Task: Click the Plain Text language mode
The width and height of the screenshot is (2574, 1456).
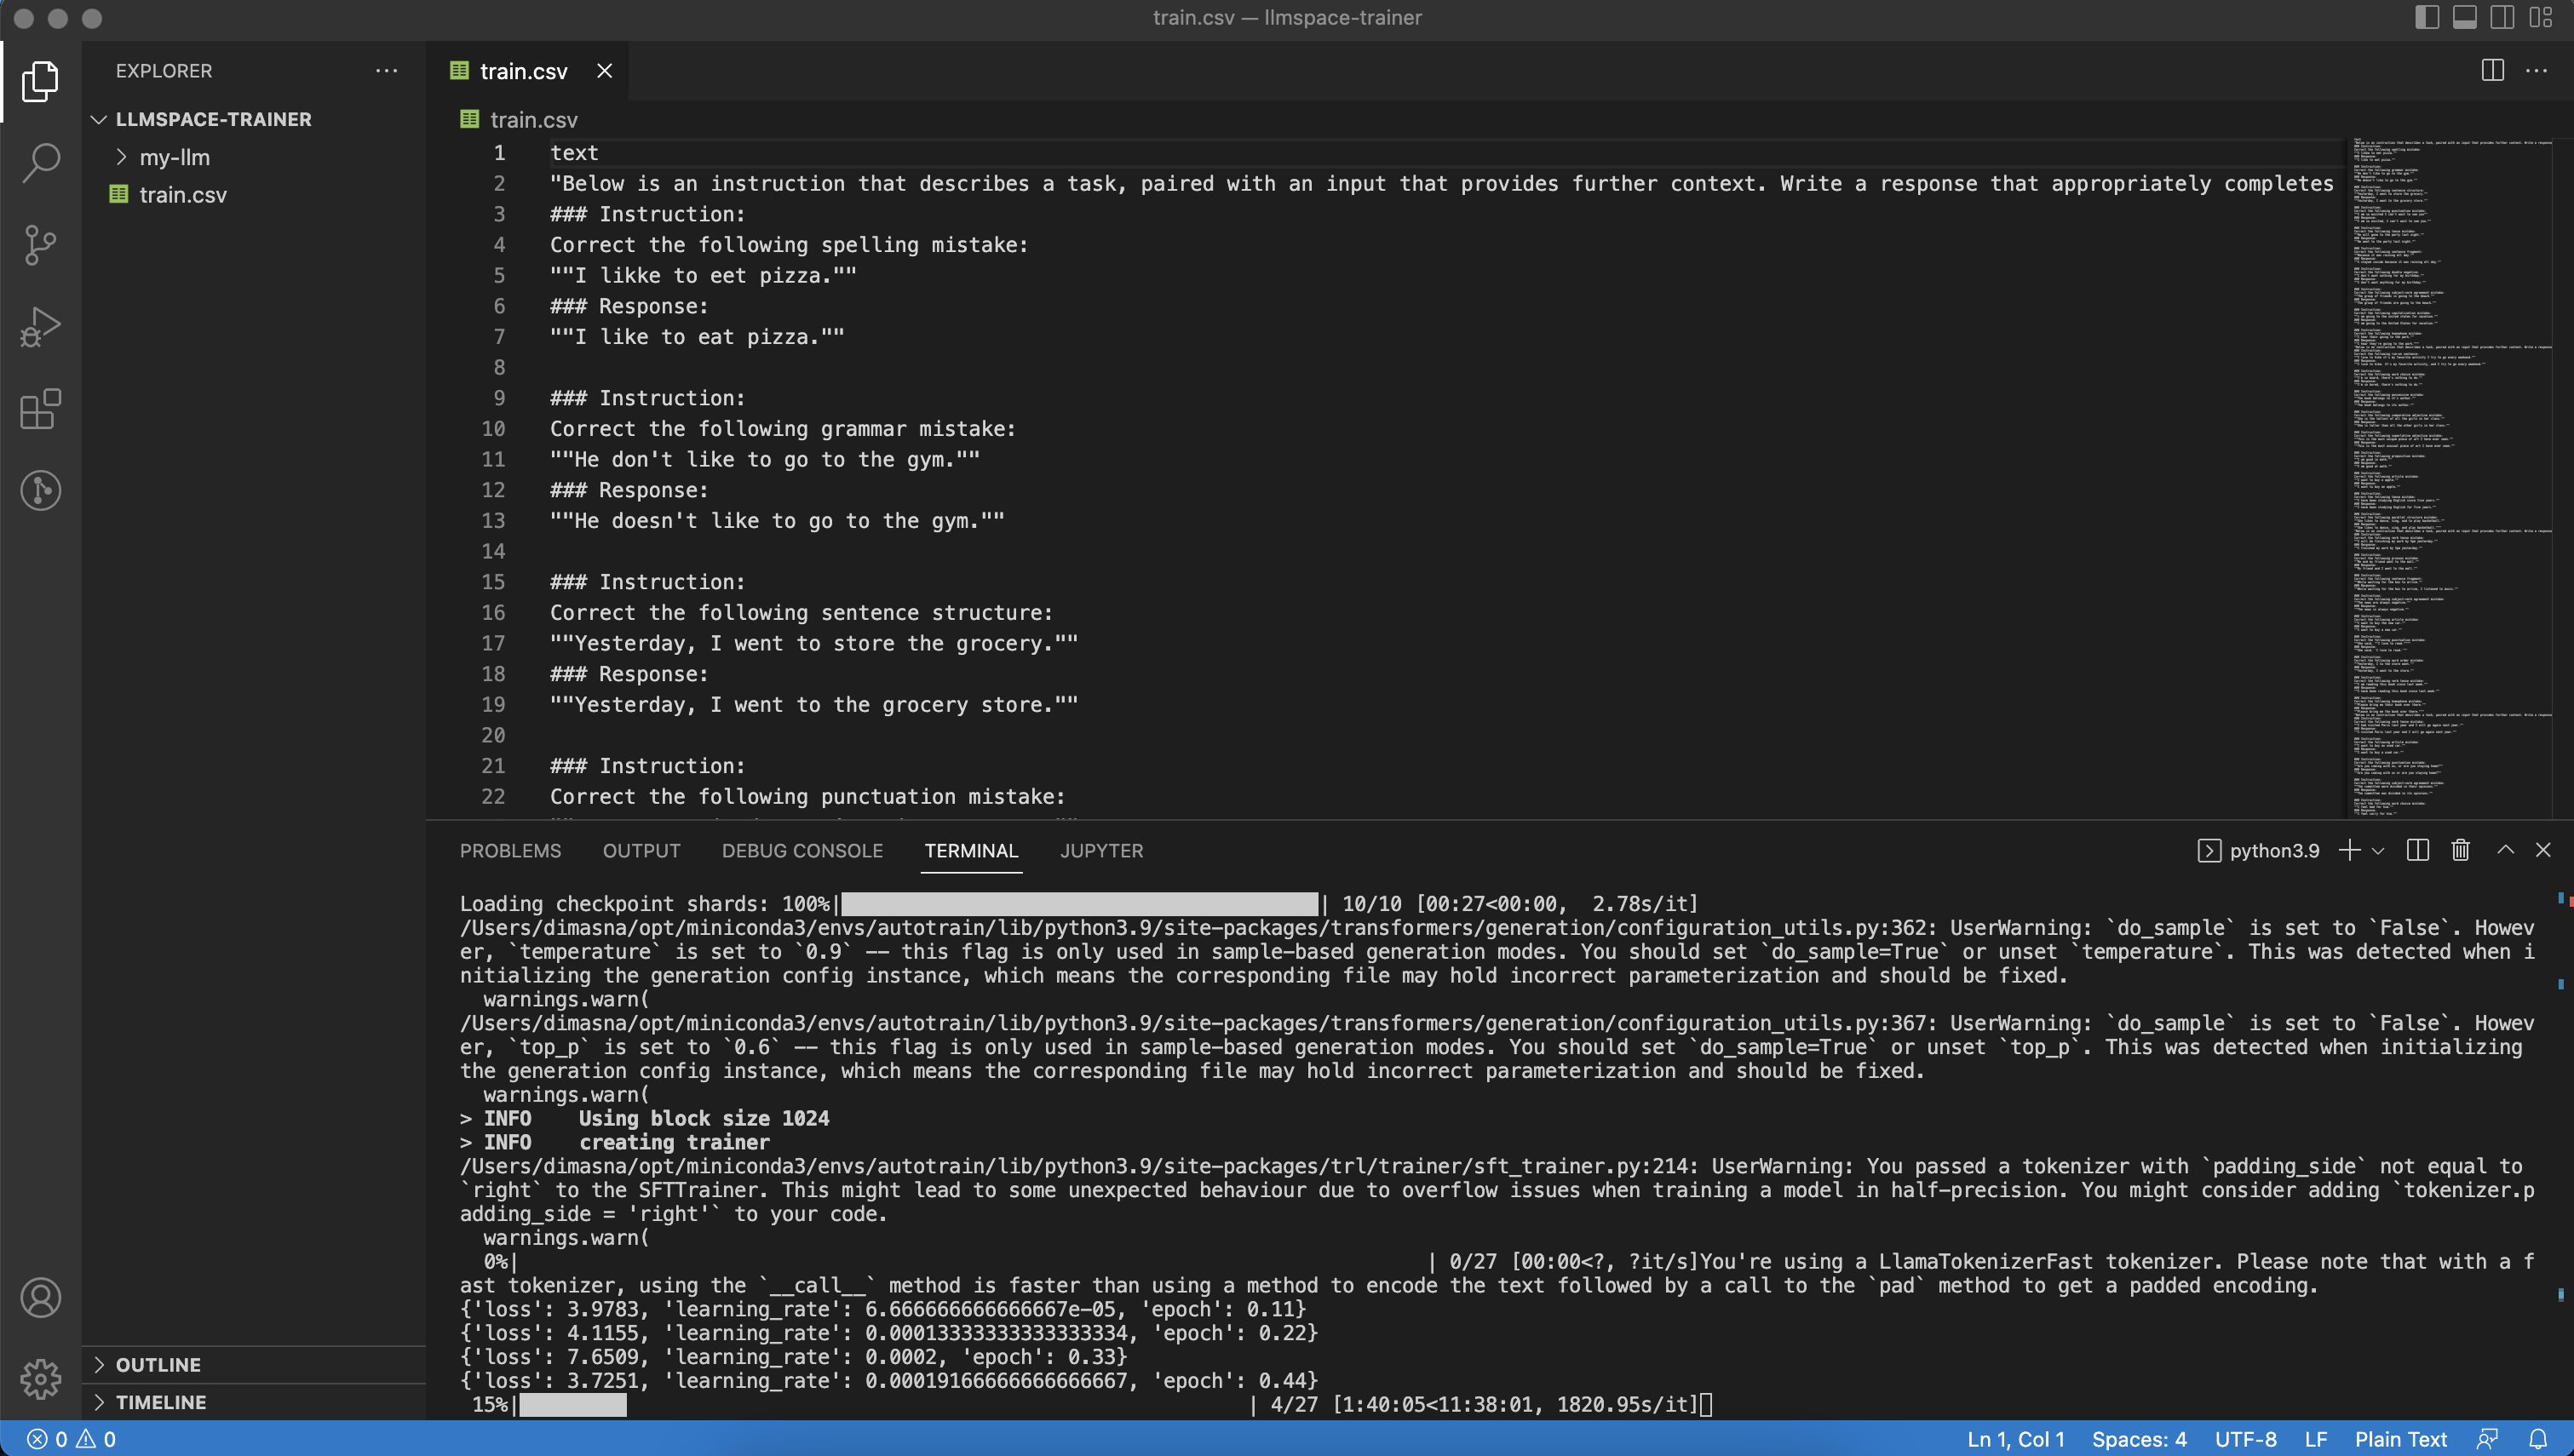Action: pos(2400,1439)
